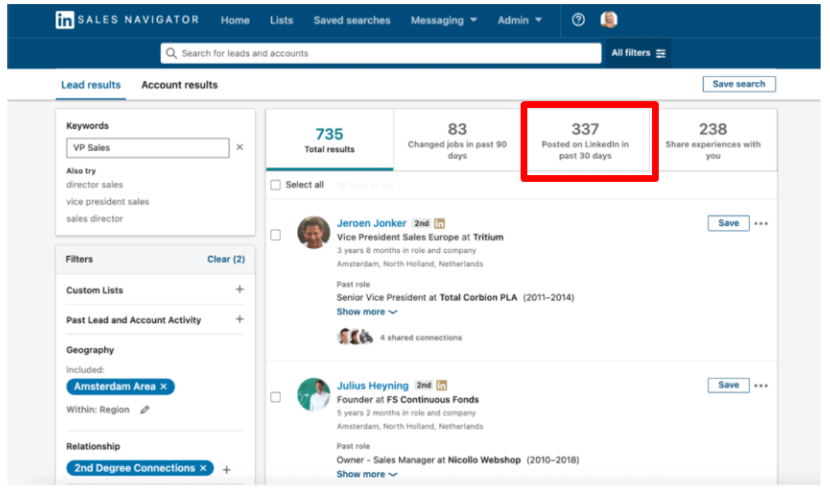The height and width of the screenshot is (488, 830).
Task: Open Julius Heyning's profile photo
Action: tap(313, 394)
